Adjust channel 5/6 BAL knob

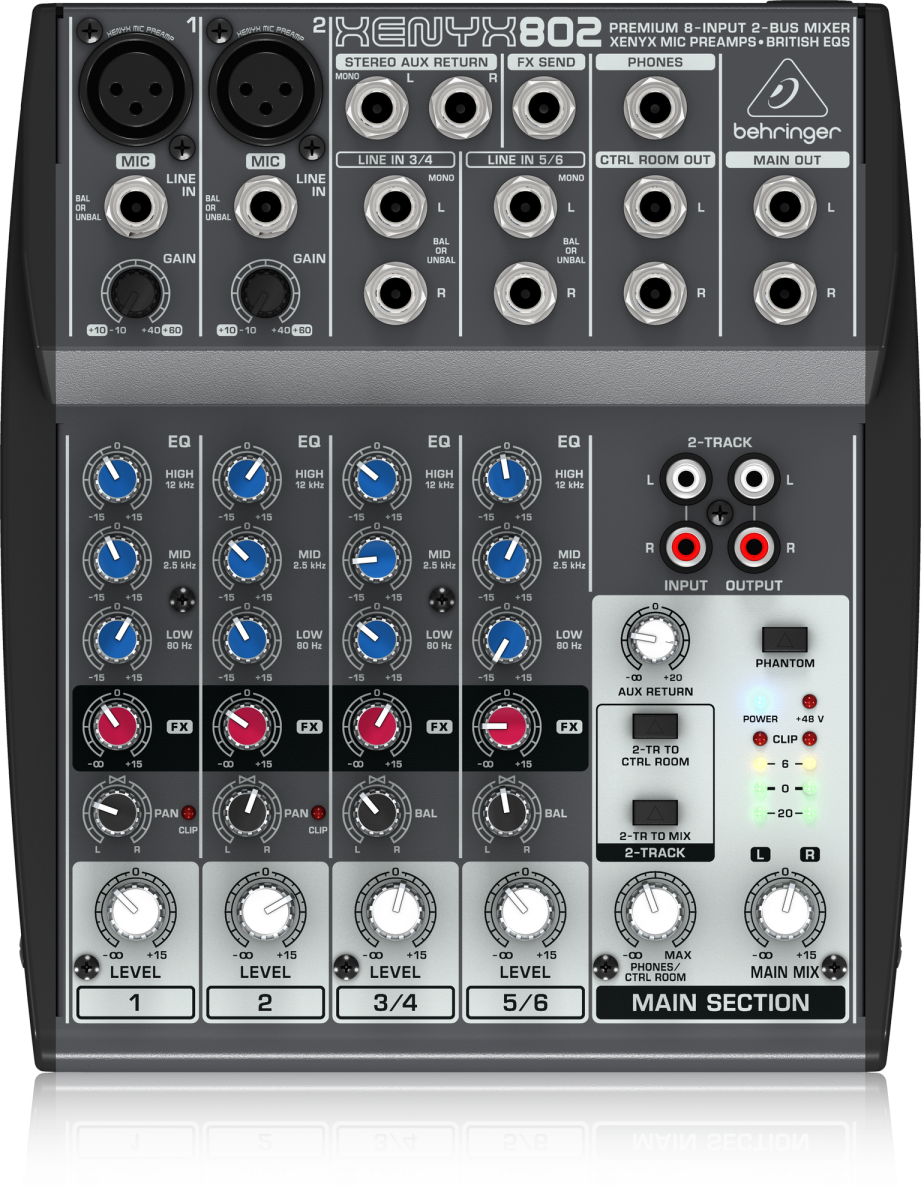tap(505, 810)
